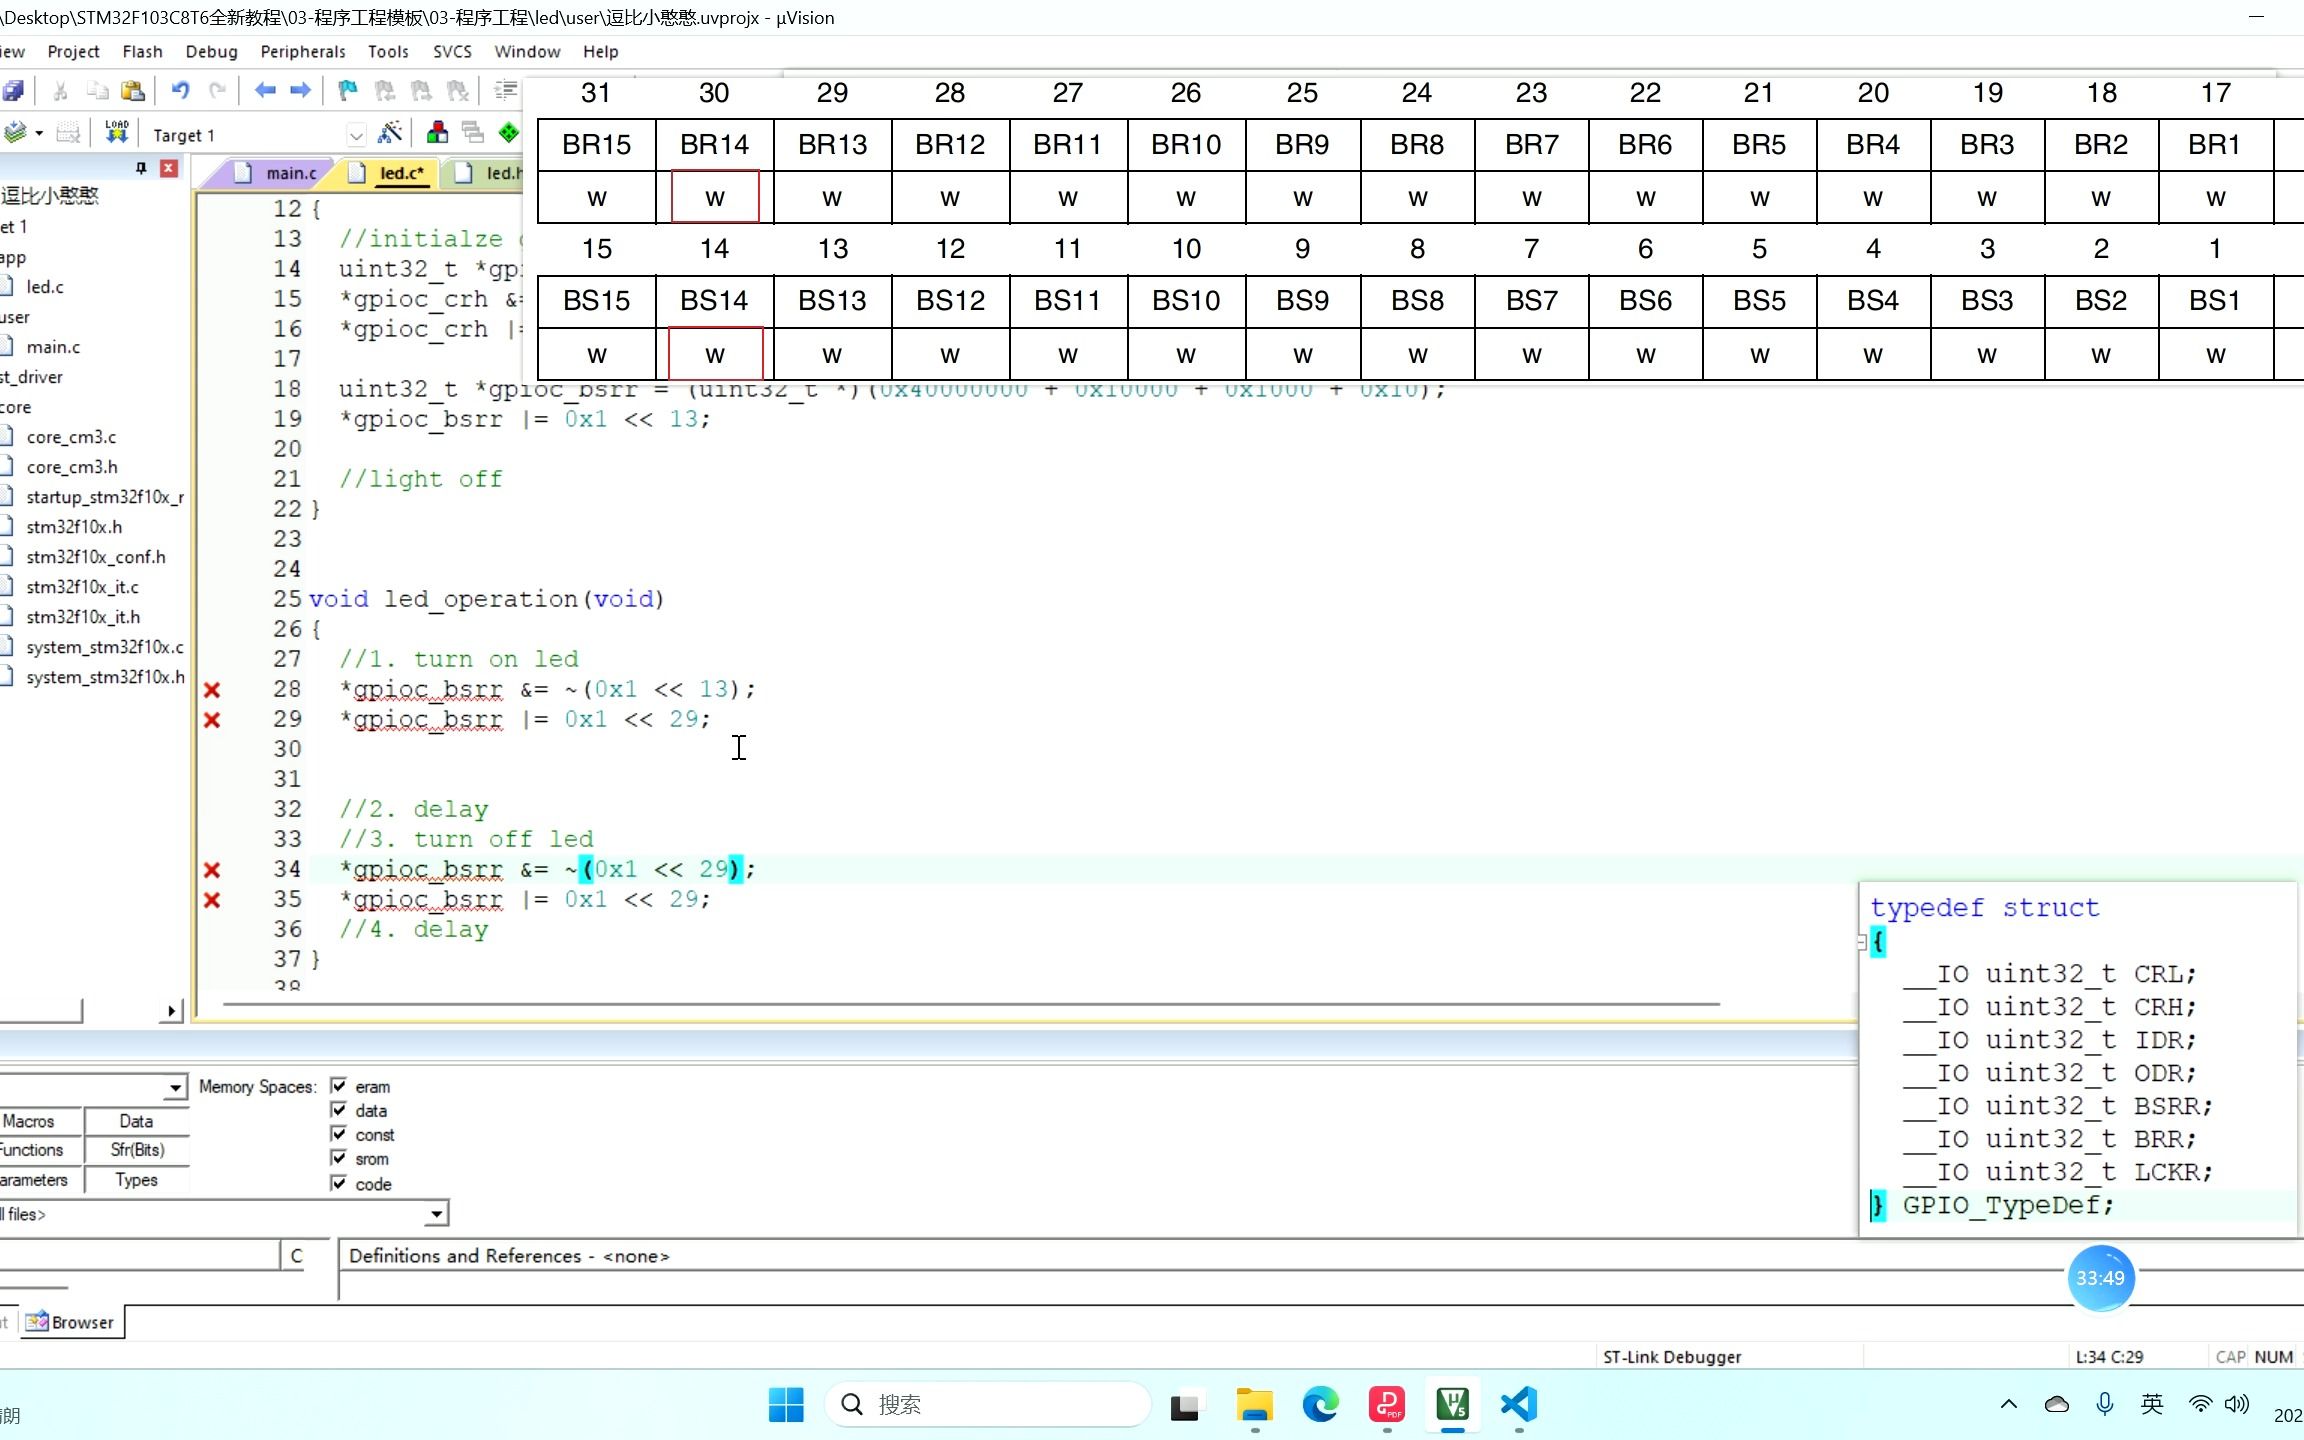Show hidden system tray icons chevron

[2009, 1404]
